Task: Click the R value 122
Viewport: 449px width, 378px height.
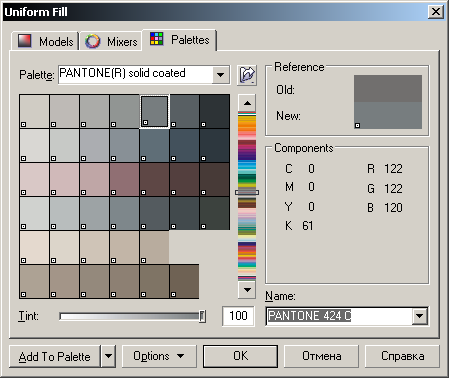Action: coord(393,169)
